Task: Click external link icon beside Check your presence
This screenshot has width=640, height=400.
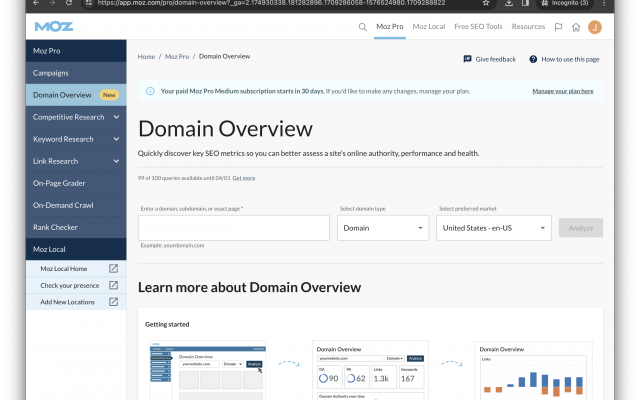Action: coord(113,285)
